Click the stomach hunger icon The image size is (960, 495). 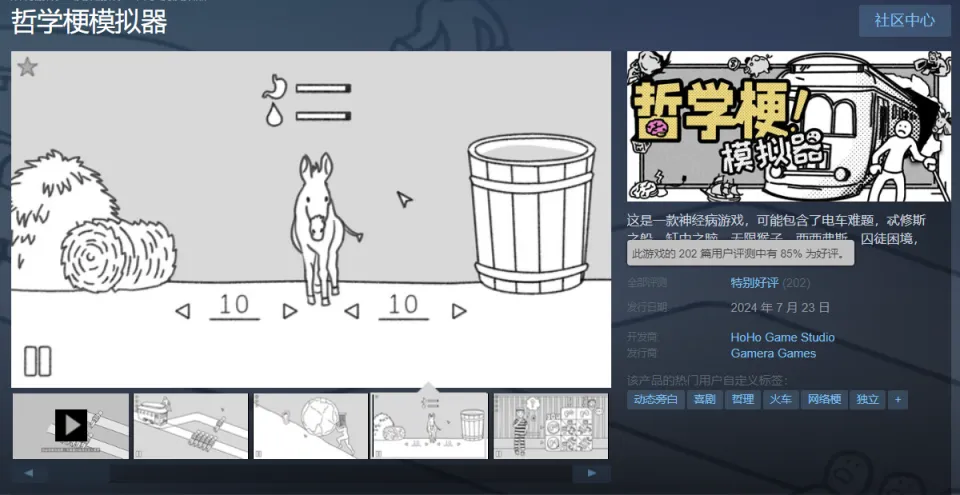point(271,88)
